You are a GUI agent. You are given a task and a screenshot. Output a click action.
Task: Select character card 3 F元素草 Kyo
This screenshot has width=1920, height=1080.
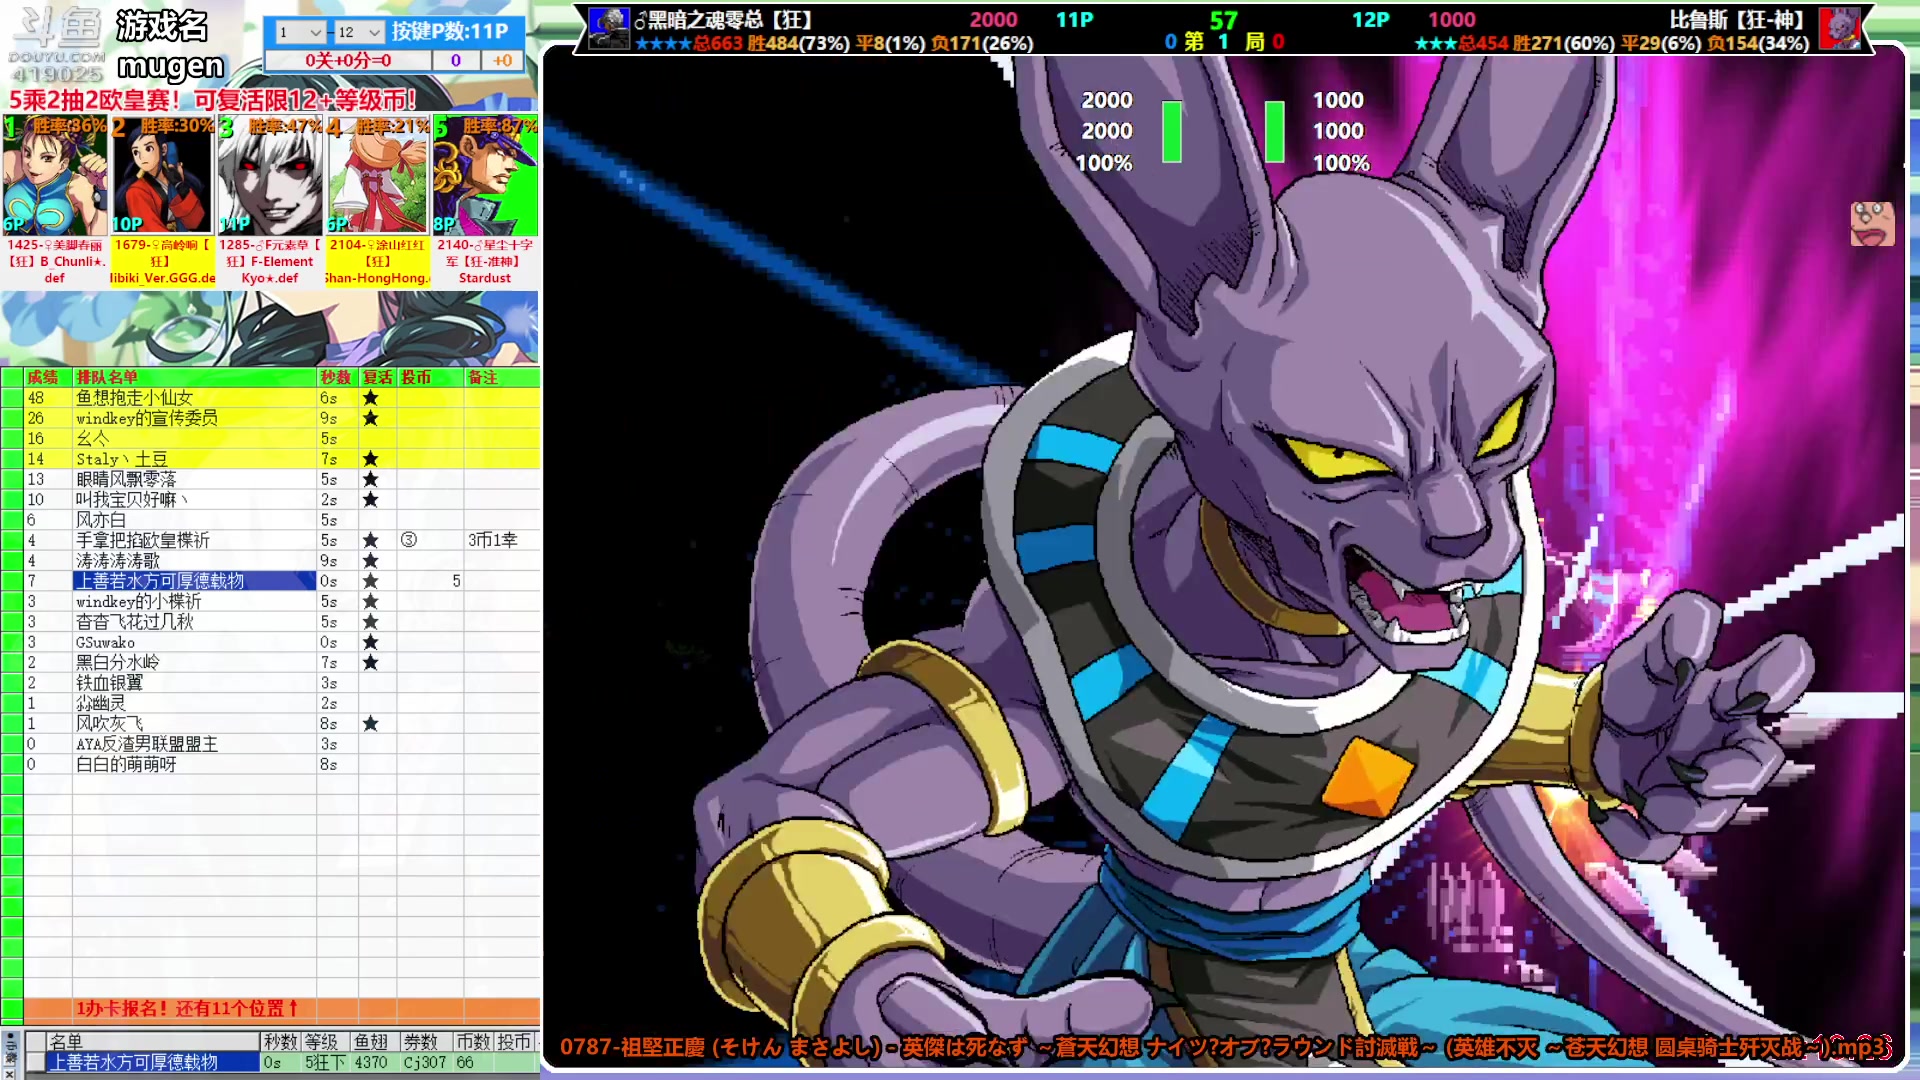tap(270, 201)
